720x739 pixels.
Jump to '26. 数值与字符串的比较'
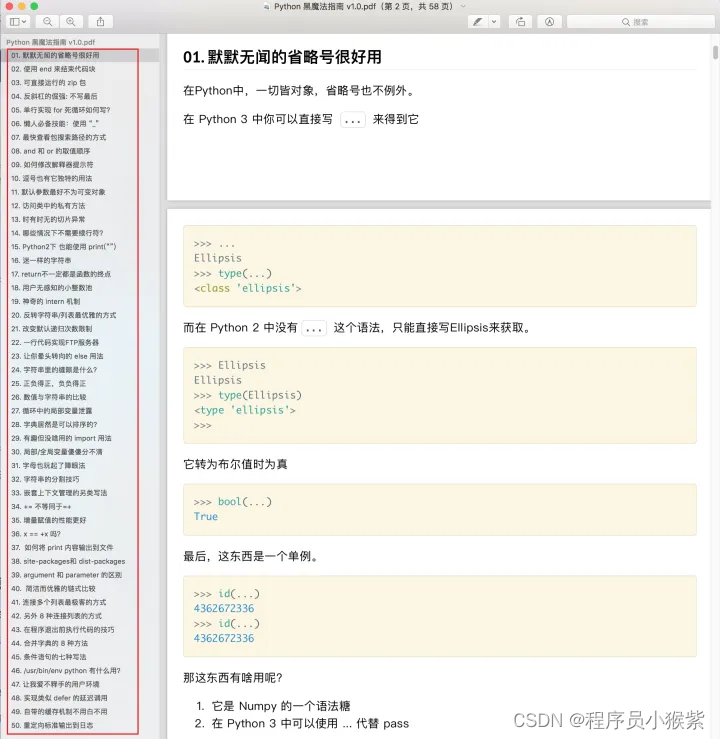tap(49, 397)
